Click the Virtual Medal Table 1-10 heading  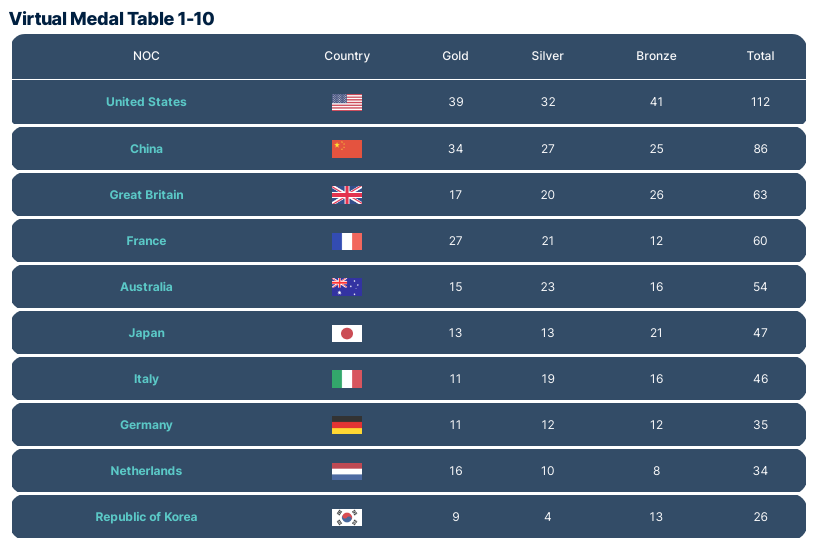[x=111, y=18]
